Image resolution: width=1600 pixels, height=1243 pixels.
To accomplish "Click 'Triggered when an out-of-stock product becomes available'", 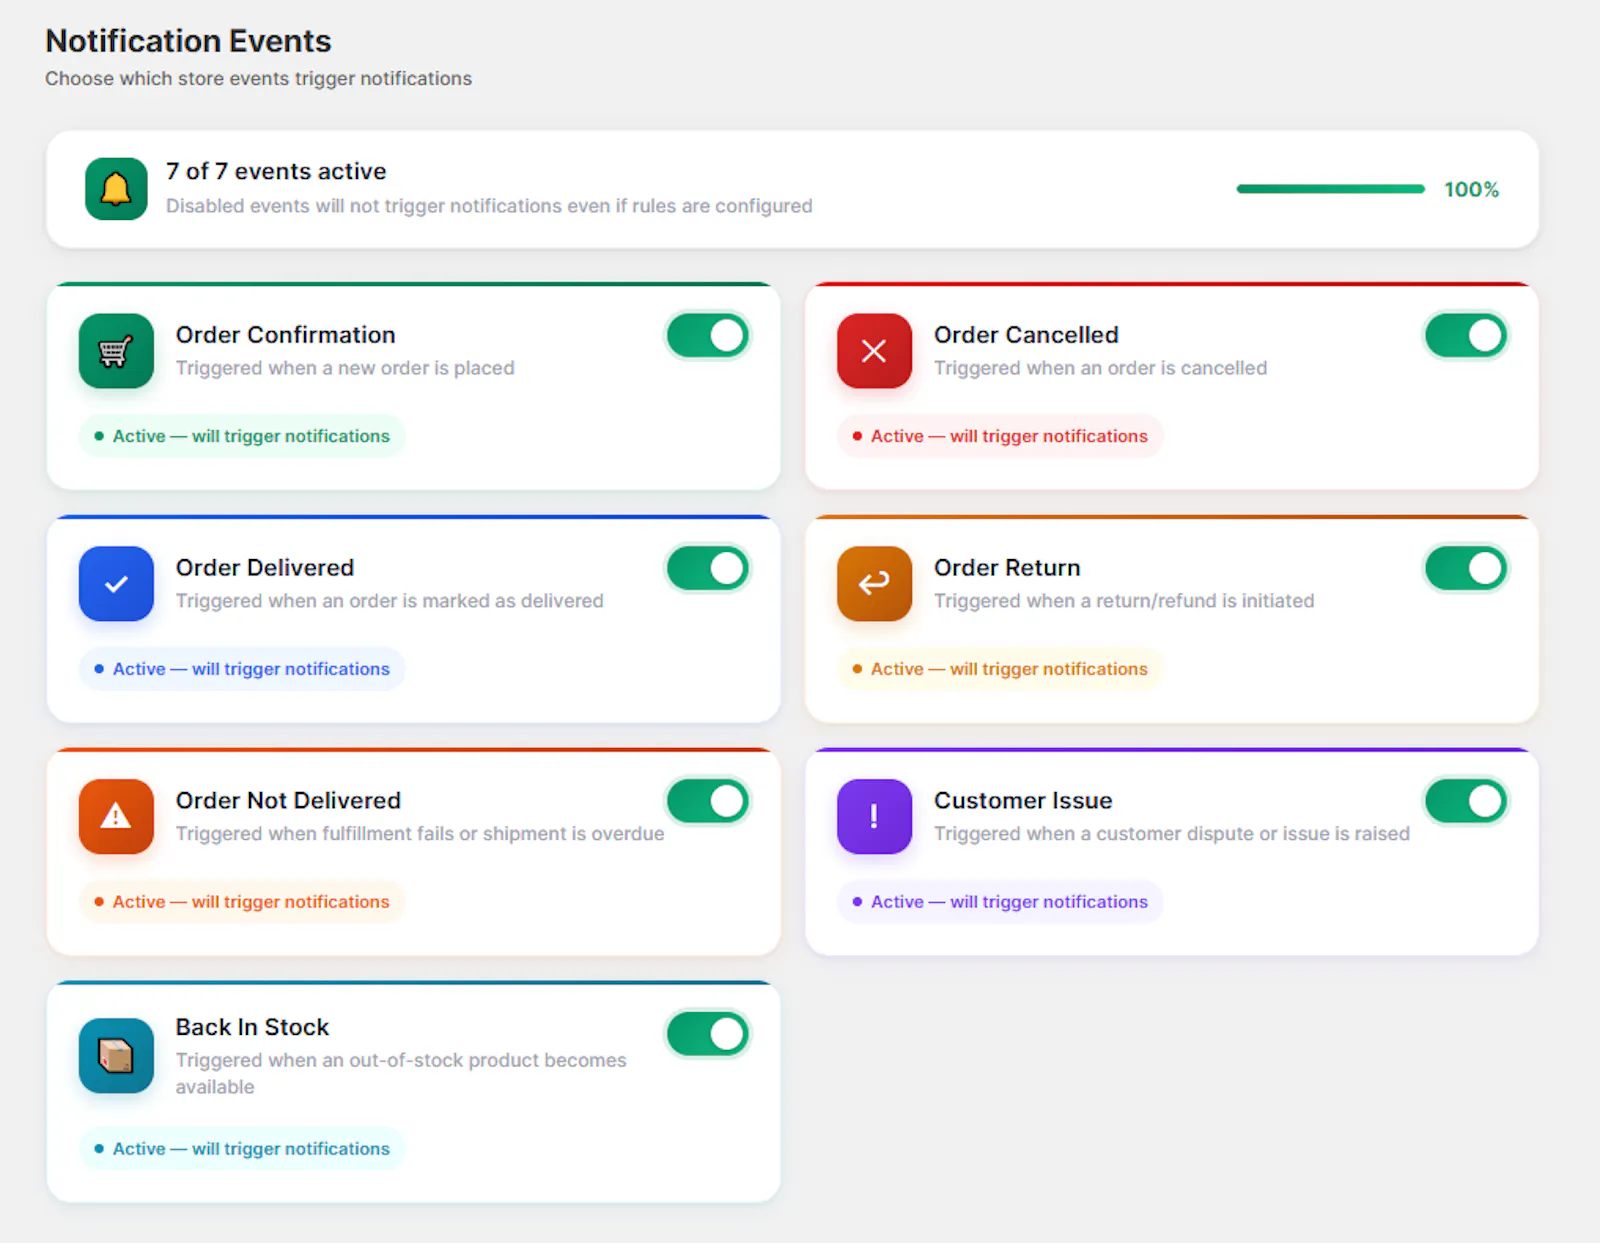I will pos(401,1073).
